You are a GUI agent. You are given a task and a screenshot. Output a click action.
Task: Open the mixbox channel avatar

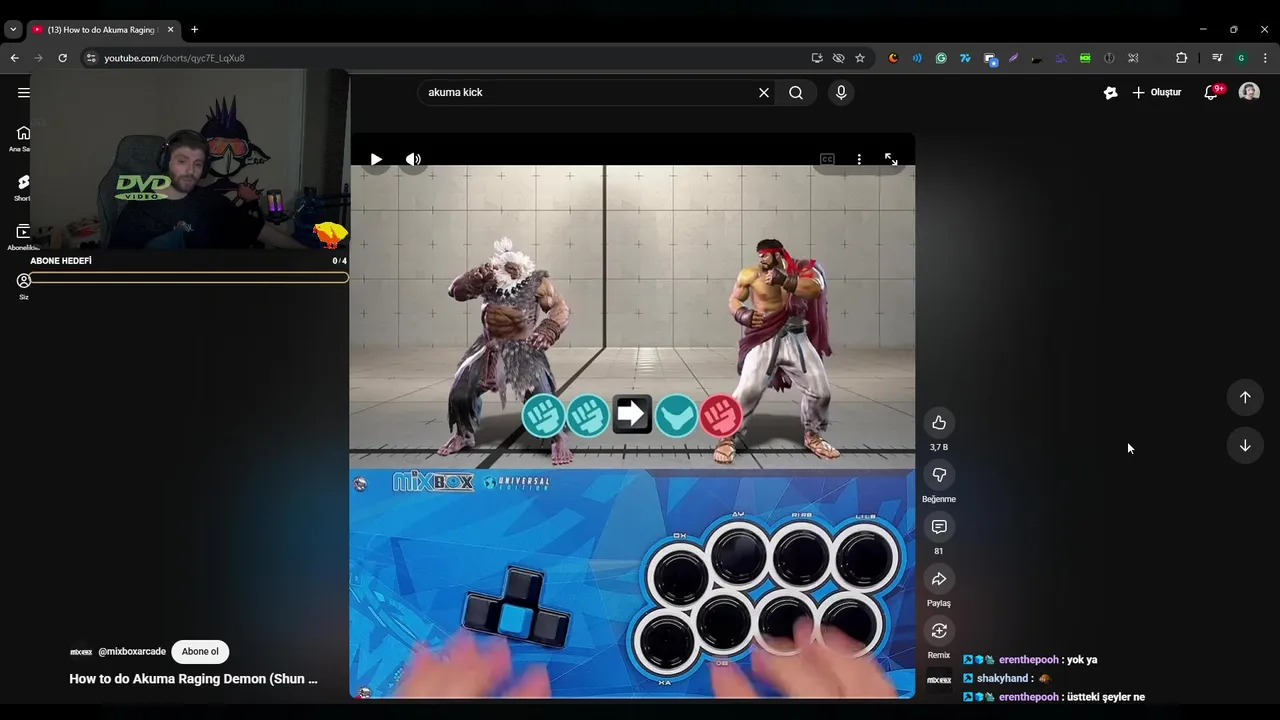click(x=81, y=651)
